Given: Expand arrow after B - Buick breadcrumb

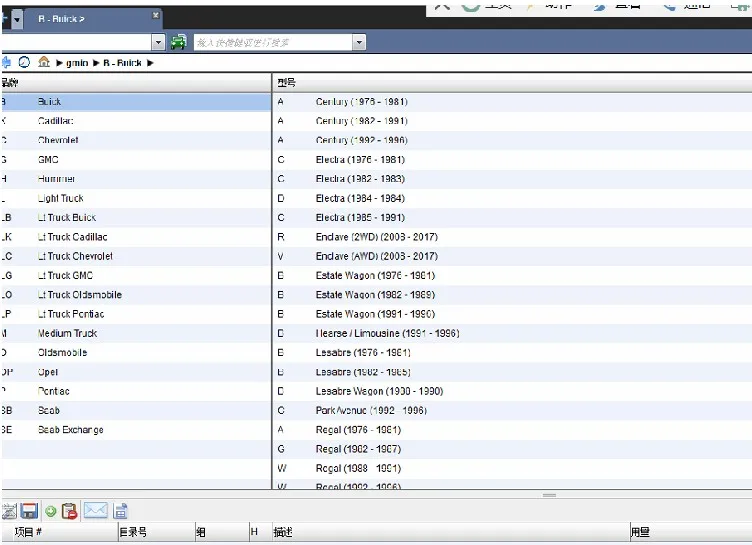Looking at the screenshot, I should (x=150, y=63).
